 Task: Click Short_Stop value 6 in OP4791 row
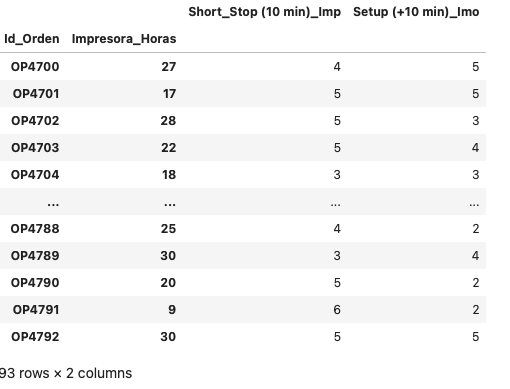[337, 310]
